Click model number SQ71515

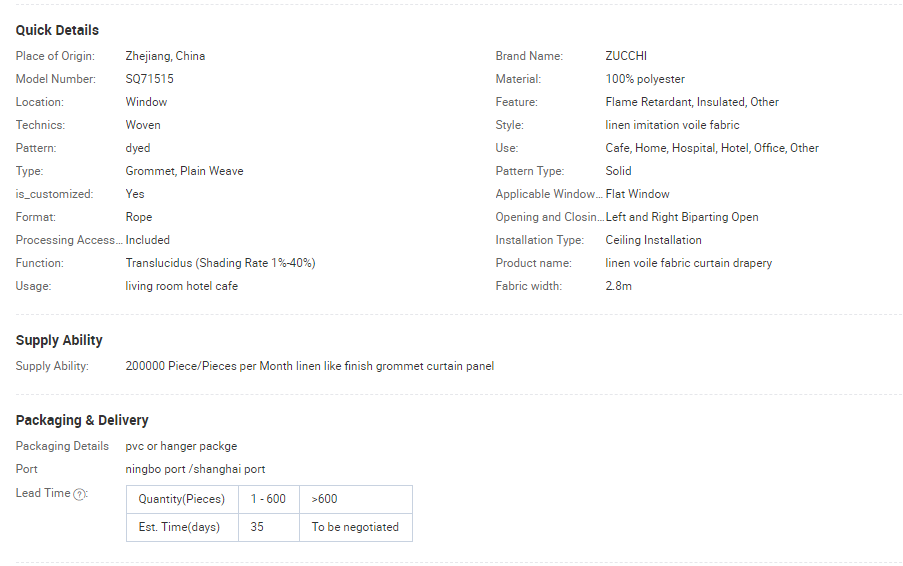click(x=150, y=79)
